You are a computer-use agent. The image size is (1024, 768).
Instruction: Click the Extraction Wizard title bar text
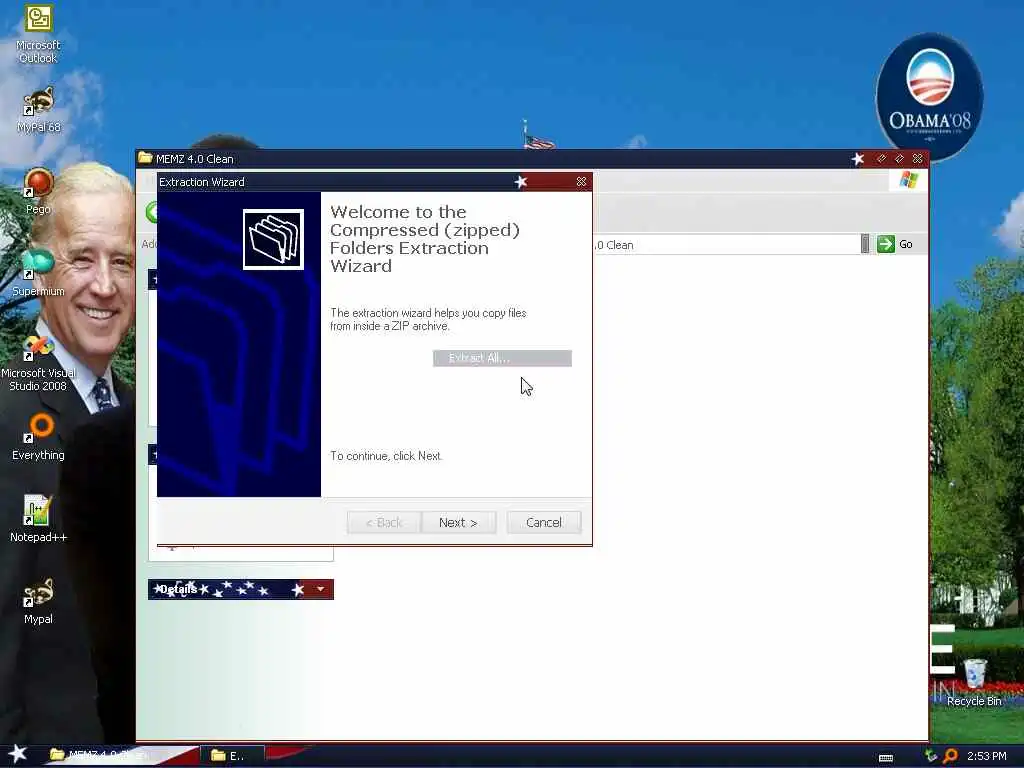[202, 182]
